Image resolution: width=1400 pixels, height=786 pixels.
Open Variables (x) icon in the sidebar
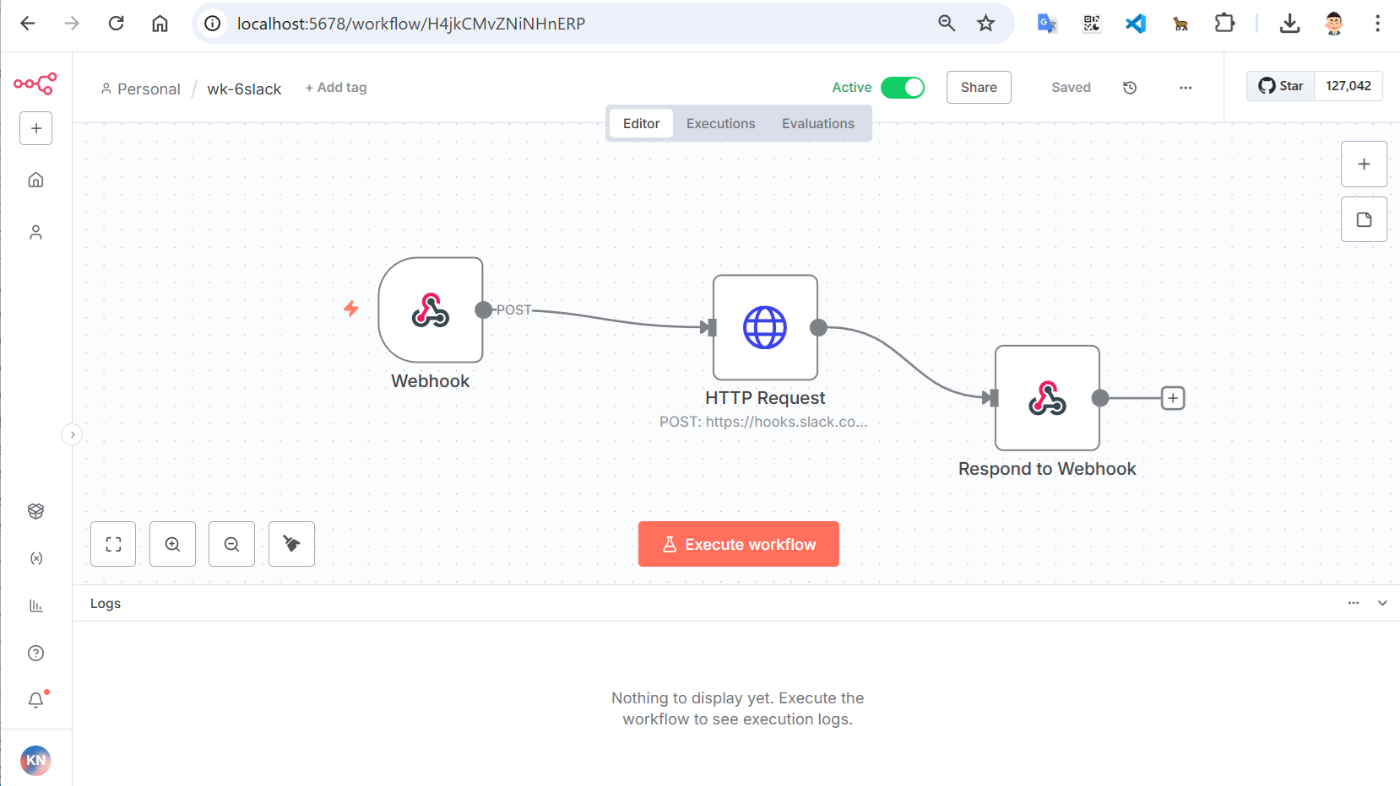click(x=36, y=558)
